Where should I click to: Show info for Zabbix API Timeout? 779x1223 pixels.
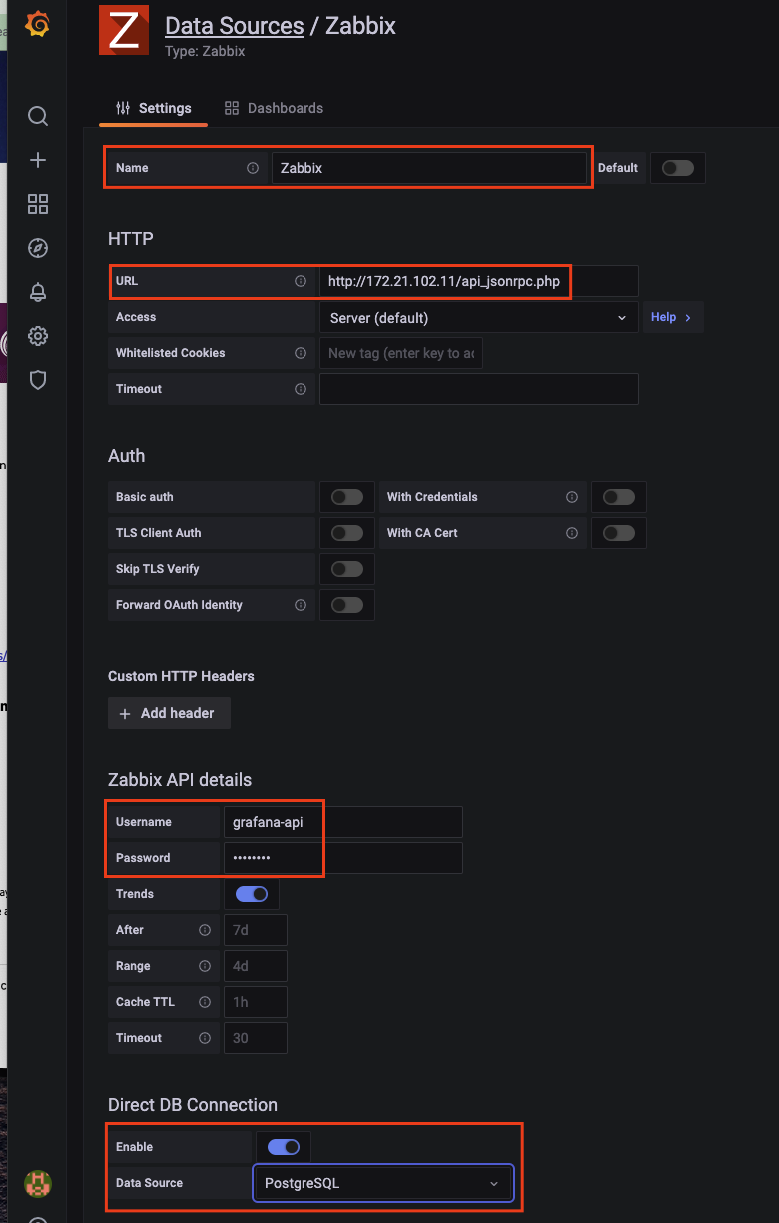point(205,1038)
